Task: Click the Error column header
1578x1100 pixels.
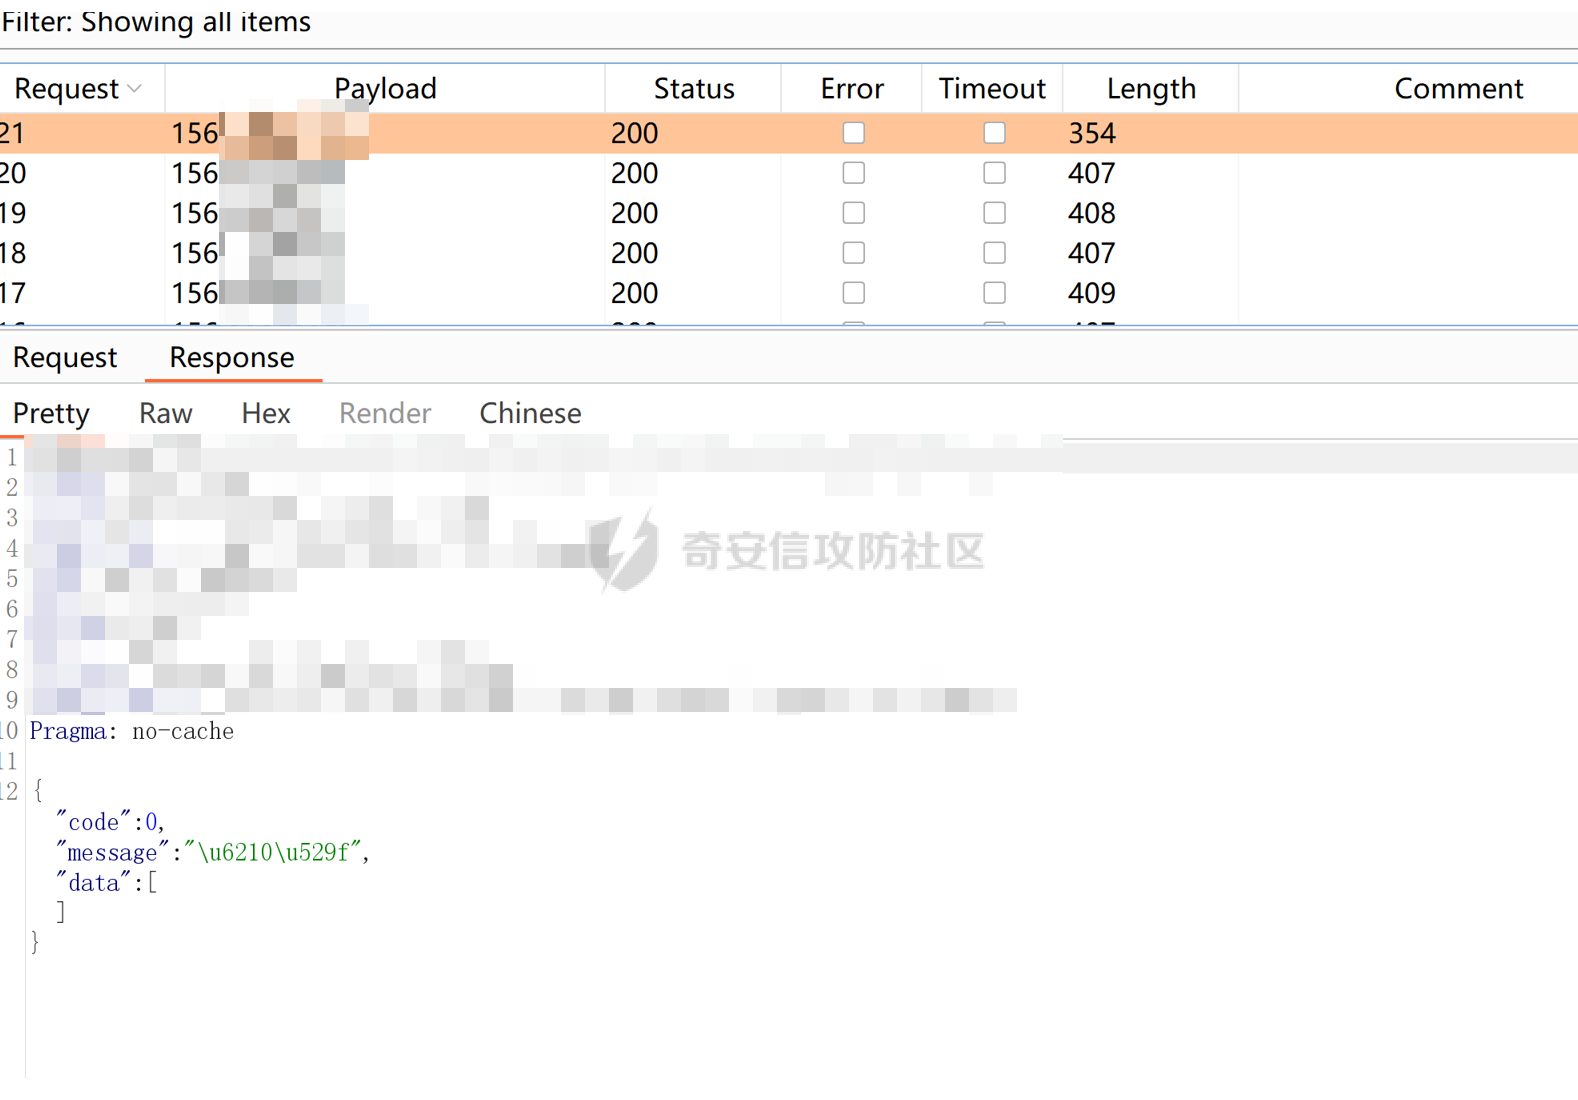Action: tap(851, 89)
